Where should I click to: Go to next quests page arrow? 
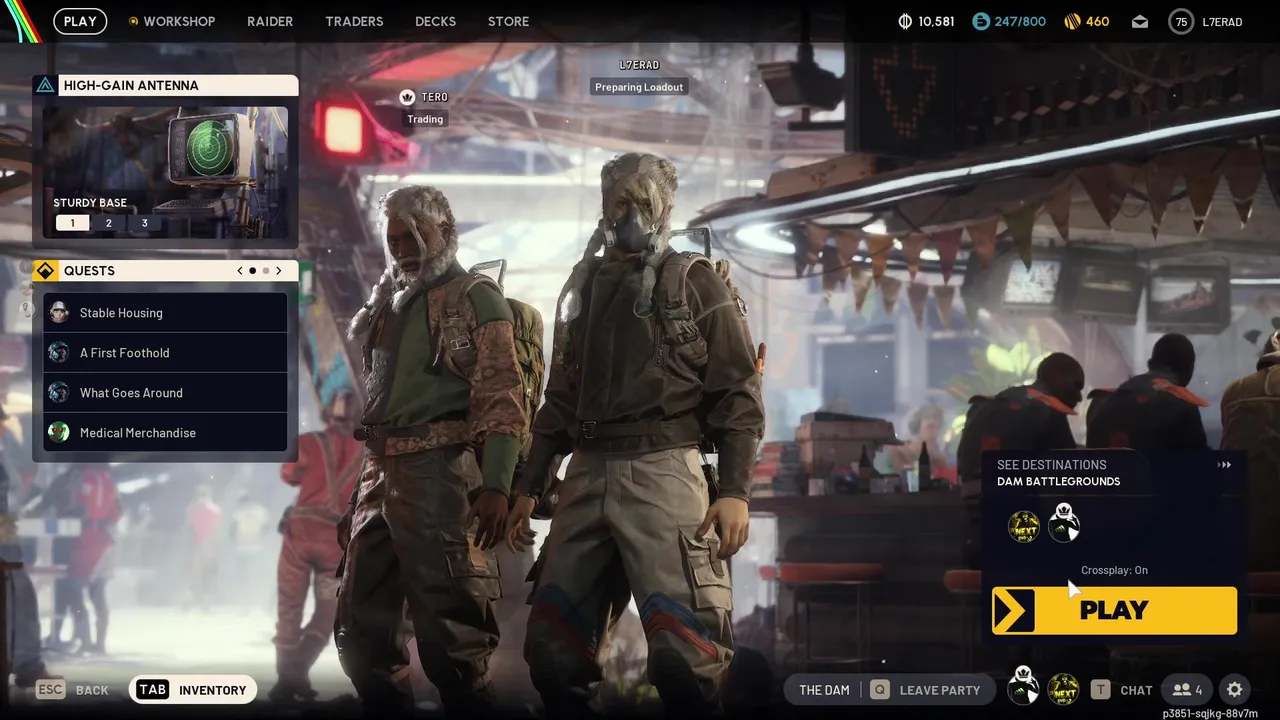pos(279,271)
